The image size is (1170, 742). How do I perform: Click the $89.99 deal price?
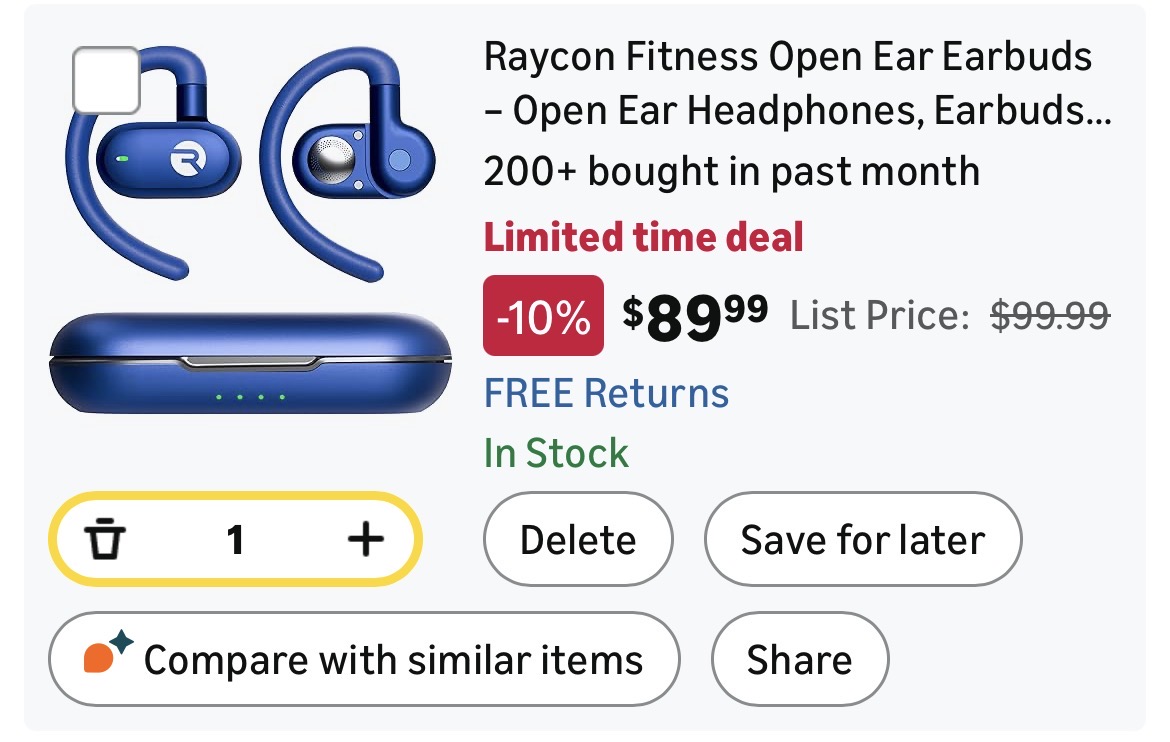click(x=696, y=316)
